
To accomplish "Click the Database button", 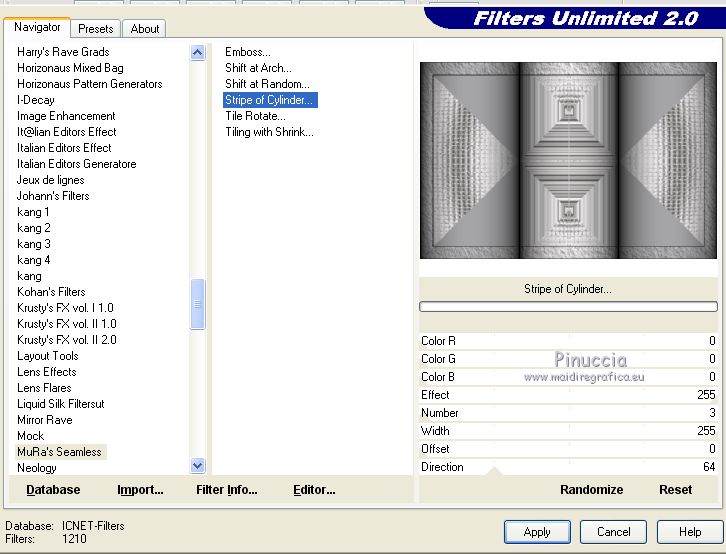I will coord(53,490).
